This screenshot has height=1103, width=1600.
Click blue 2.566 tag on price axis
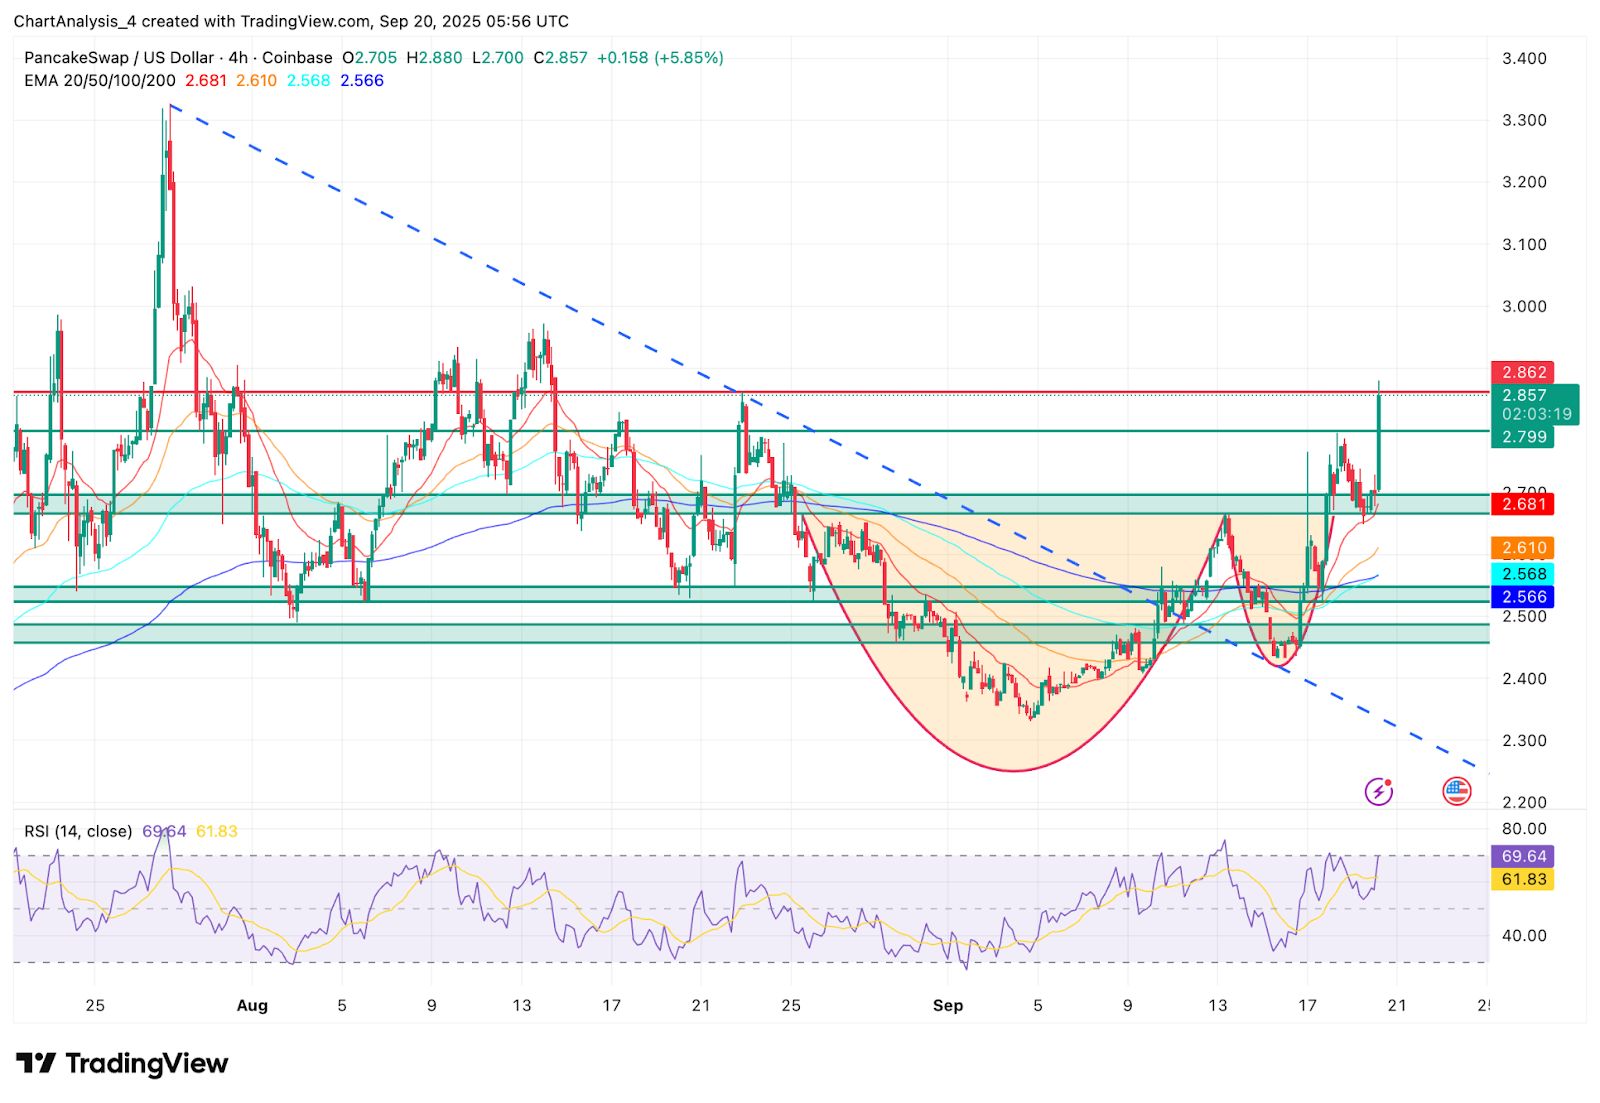coord(1522,597)
